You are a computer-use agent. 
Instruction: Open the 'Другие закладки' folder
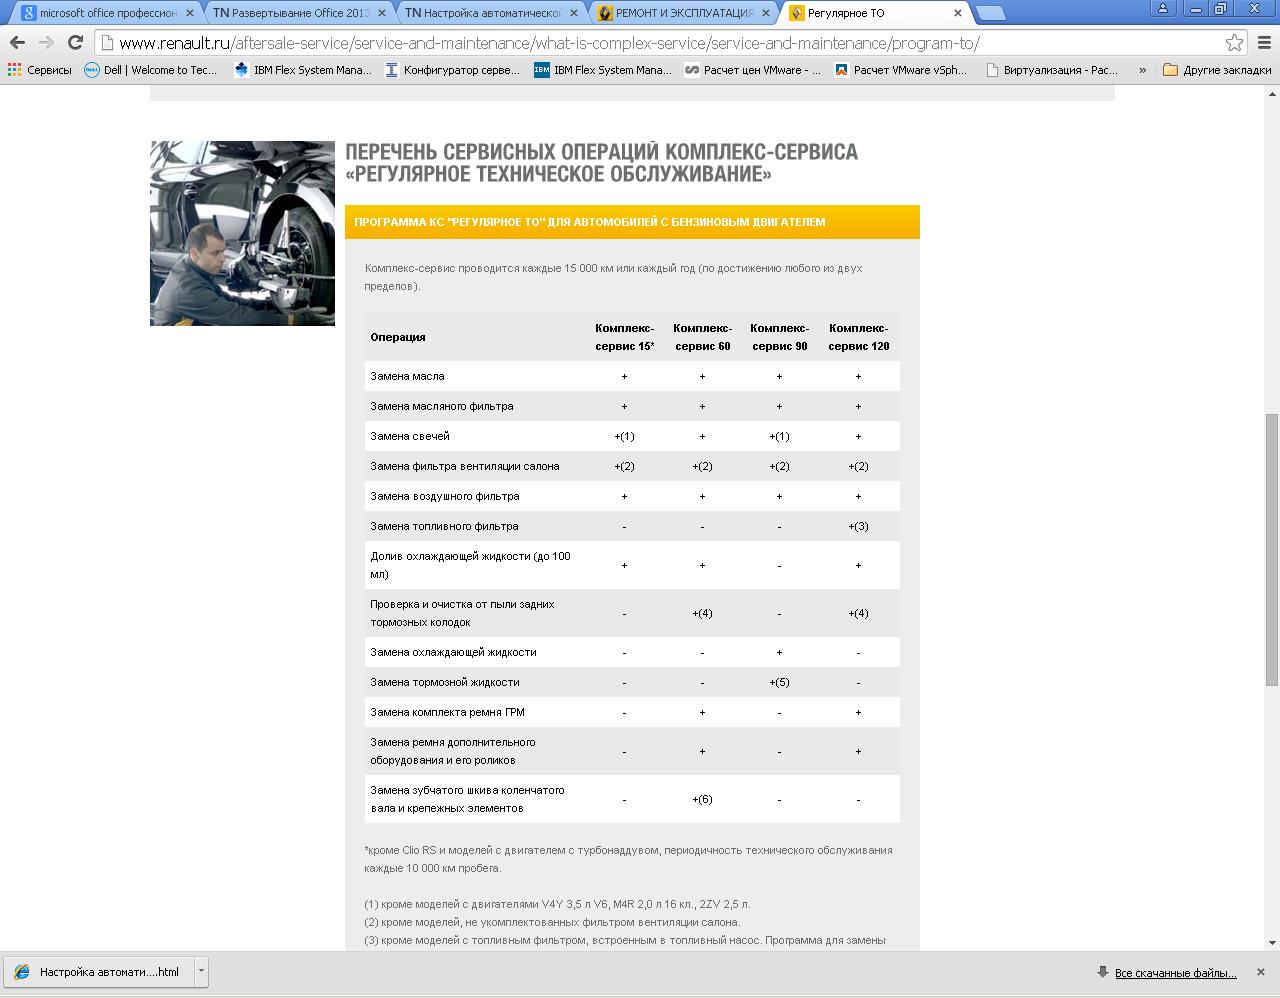tap(1217, 70)
